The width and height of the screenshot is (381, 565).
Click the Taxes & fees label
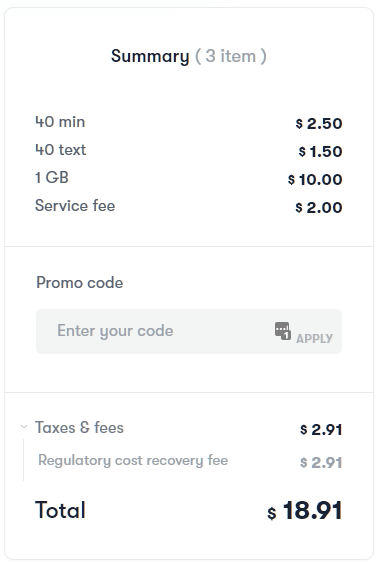pos(79,428)
